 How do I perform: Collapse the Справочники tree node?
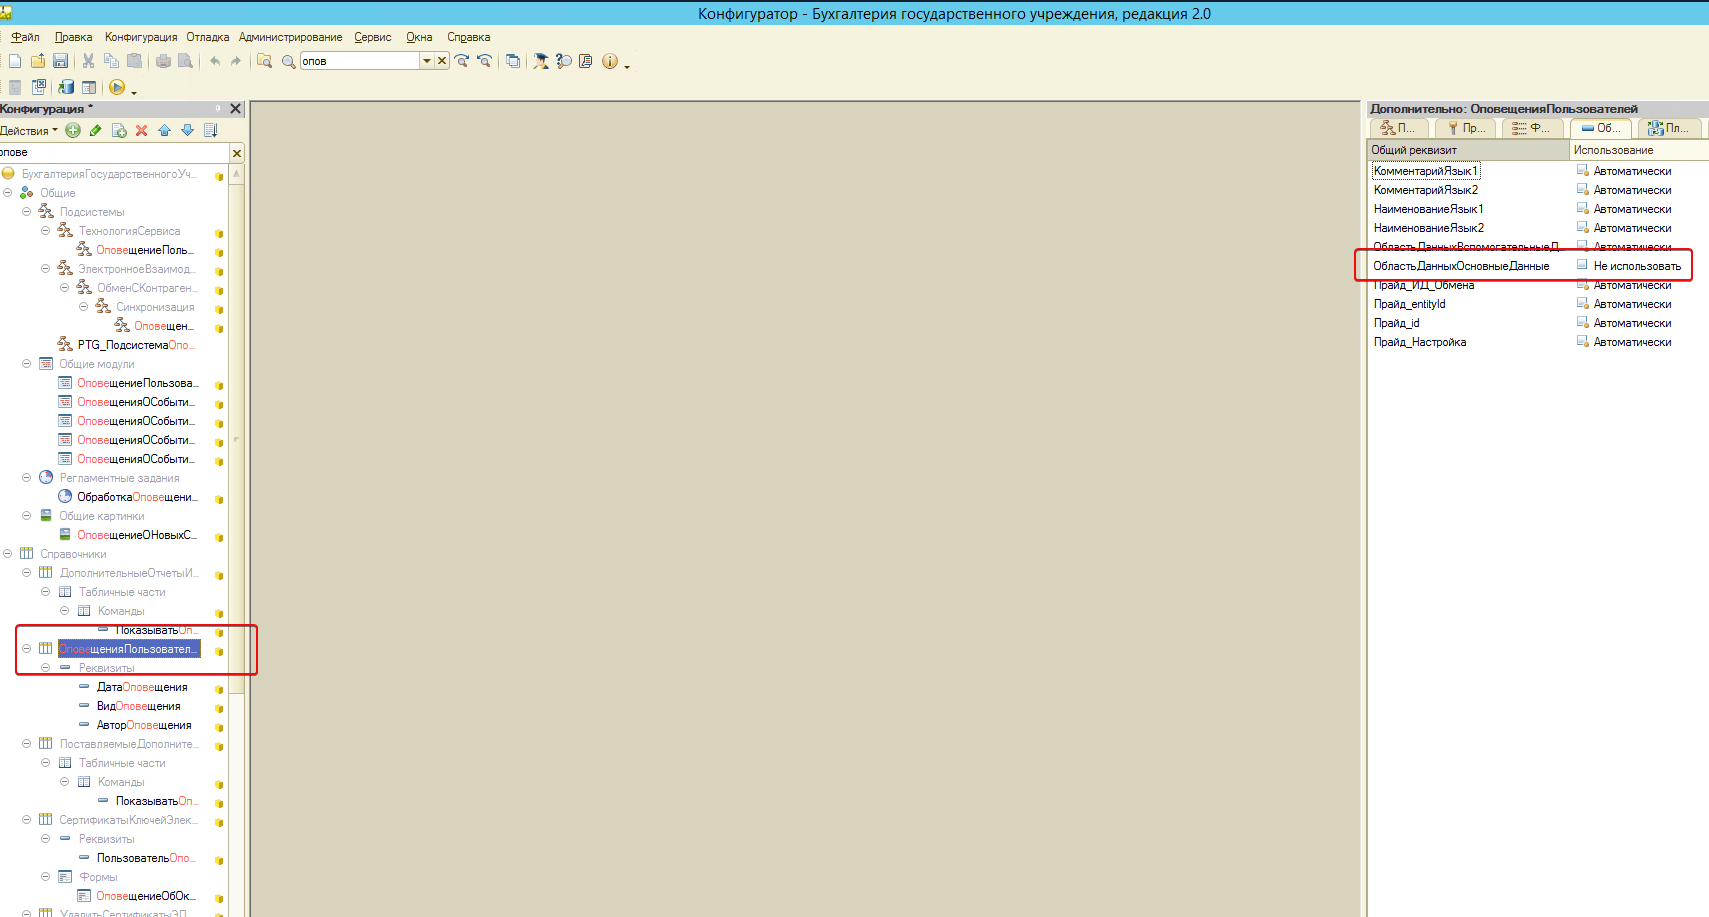[x=8, y=553]
